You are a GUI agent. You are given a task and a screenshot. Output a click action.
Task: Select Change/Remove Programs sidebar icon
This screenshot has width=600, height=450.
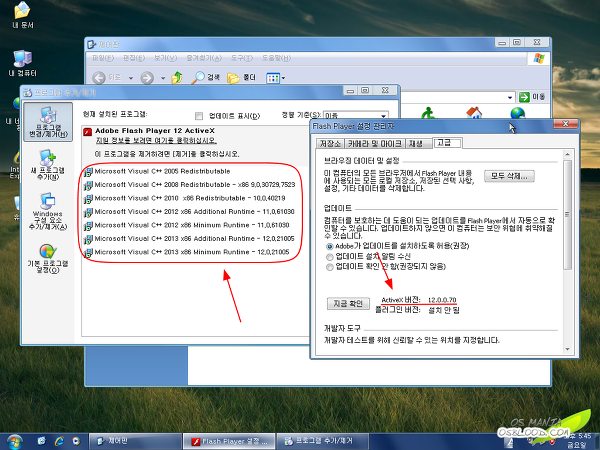(48, 122)
